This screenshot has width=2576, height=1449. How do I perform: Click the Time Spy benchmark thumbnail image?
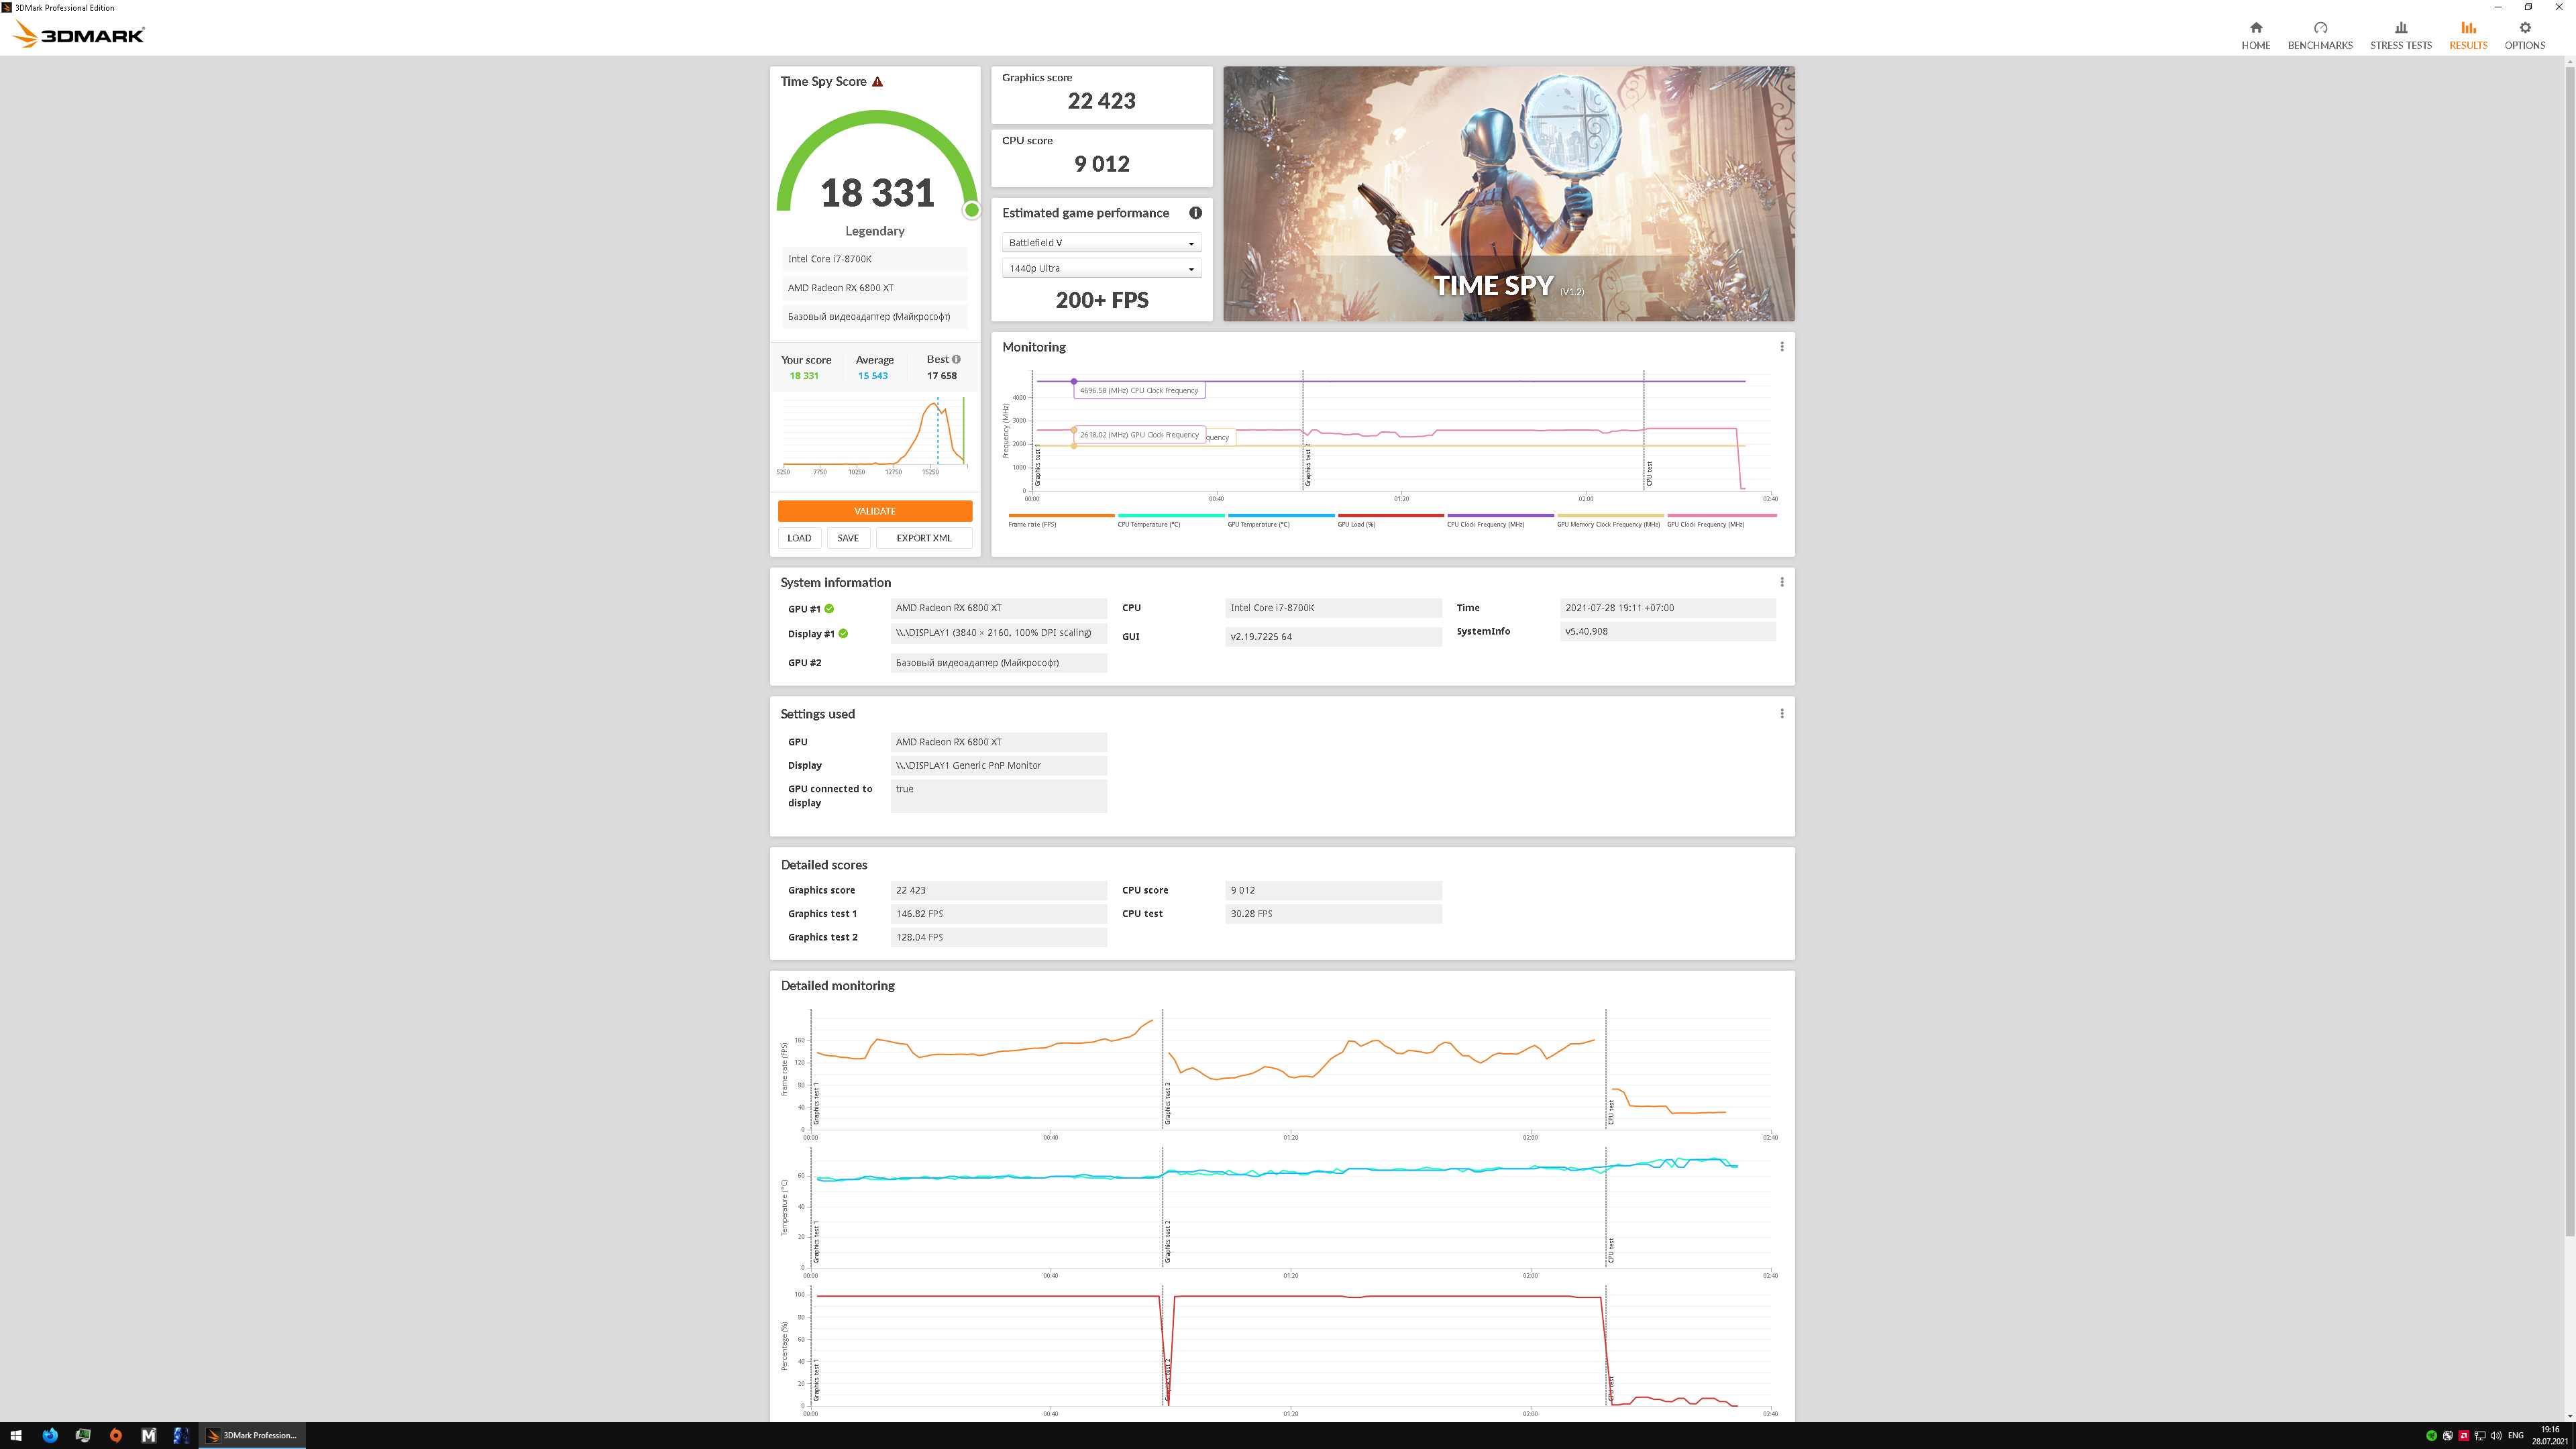1508,194
